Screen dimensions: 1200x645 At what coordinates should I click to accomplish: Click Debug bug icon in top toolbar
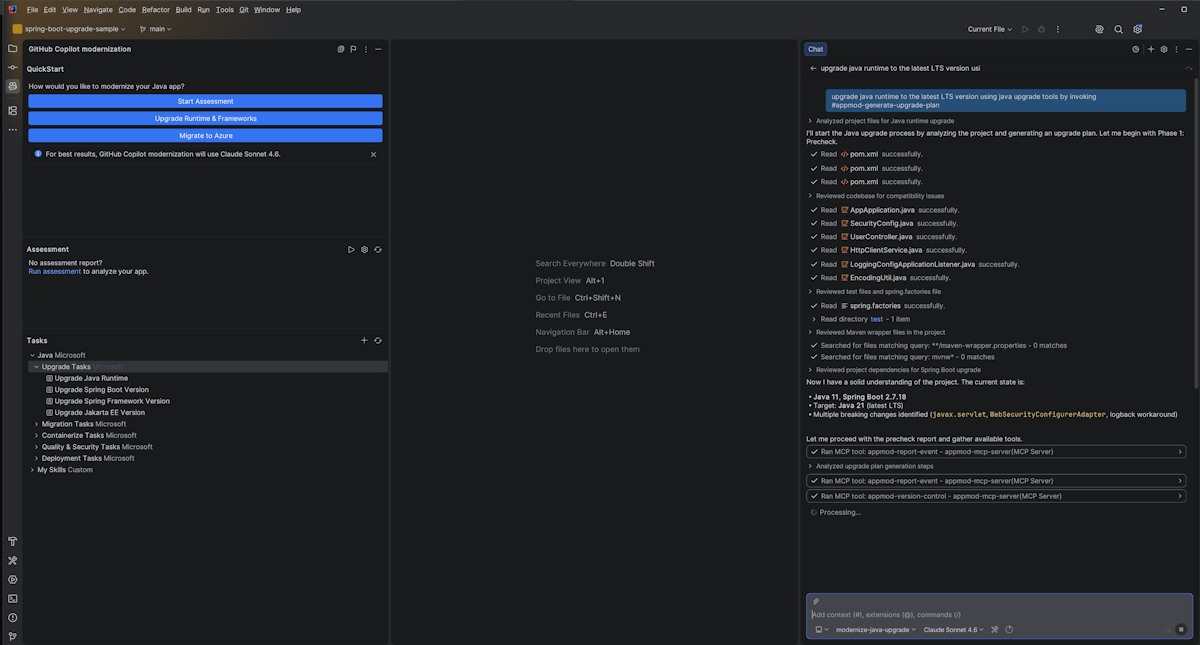click(1043, 29)
